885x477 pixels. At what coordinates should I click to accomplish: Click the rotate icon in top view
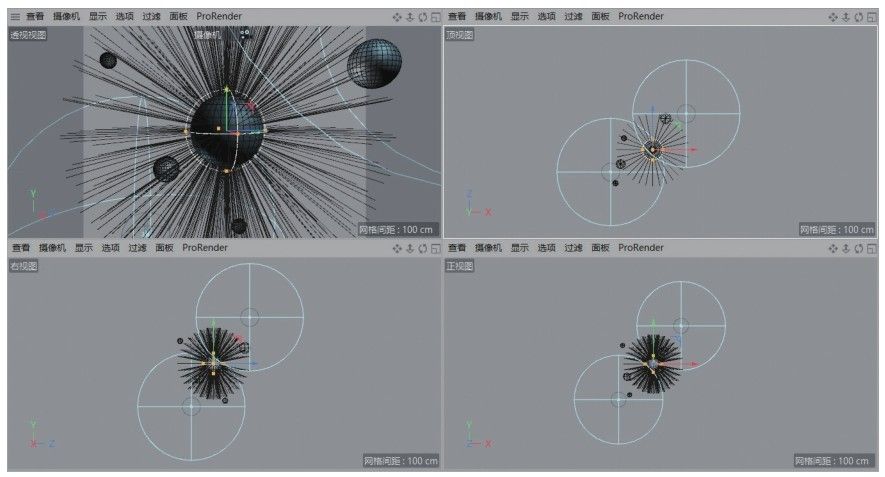[x=858, y=17]
